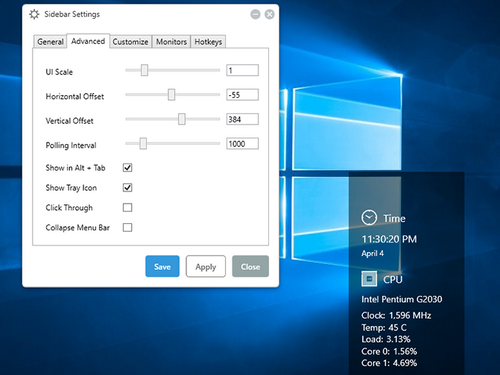The image size is (500, 375).
Task: Click the 11:30:20 PM time text
Action: [389, 239]
